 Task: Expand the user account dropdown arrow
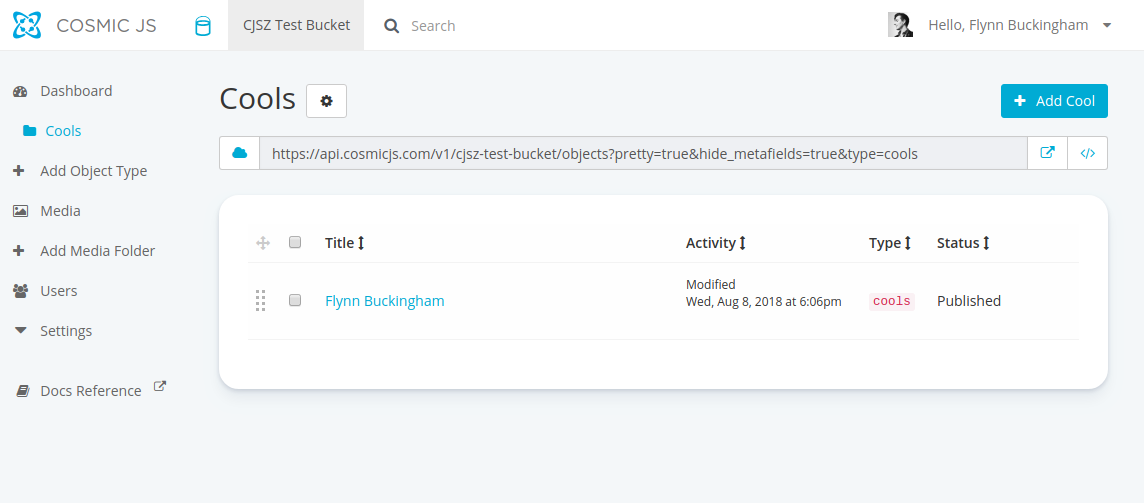(x=1107, y=25)
